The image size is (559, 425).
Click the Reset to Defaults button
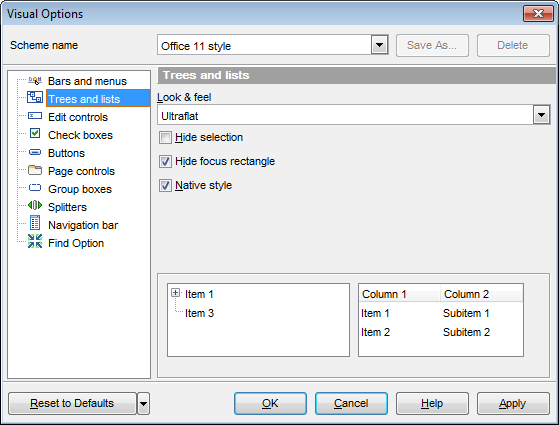click(x=72, y=404)
